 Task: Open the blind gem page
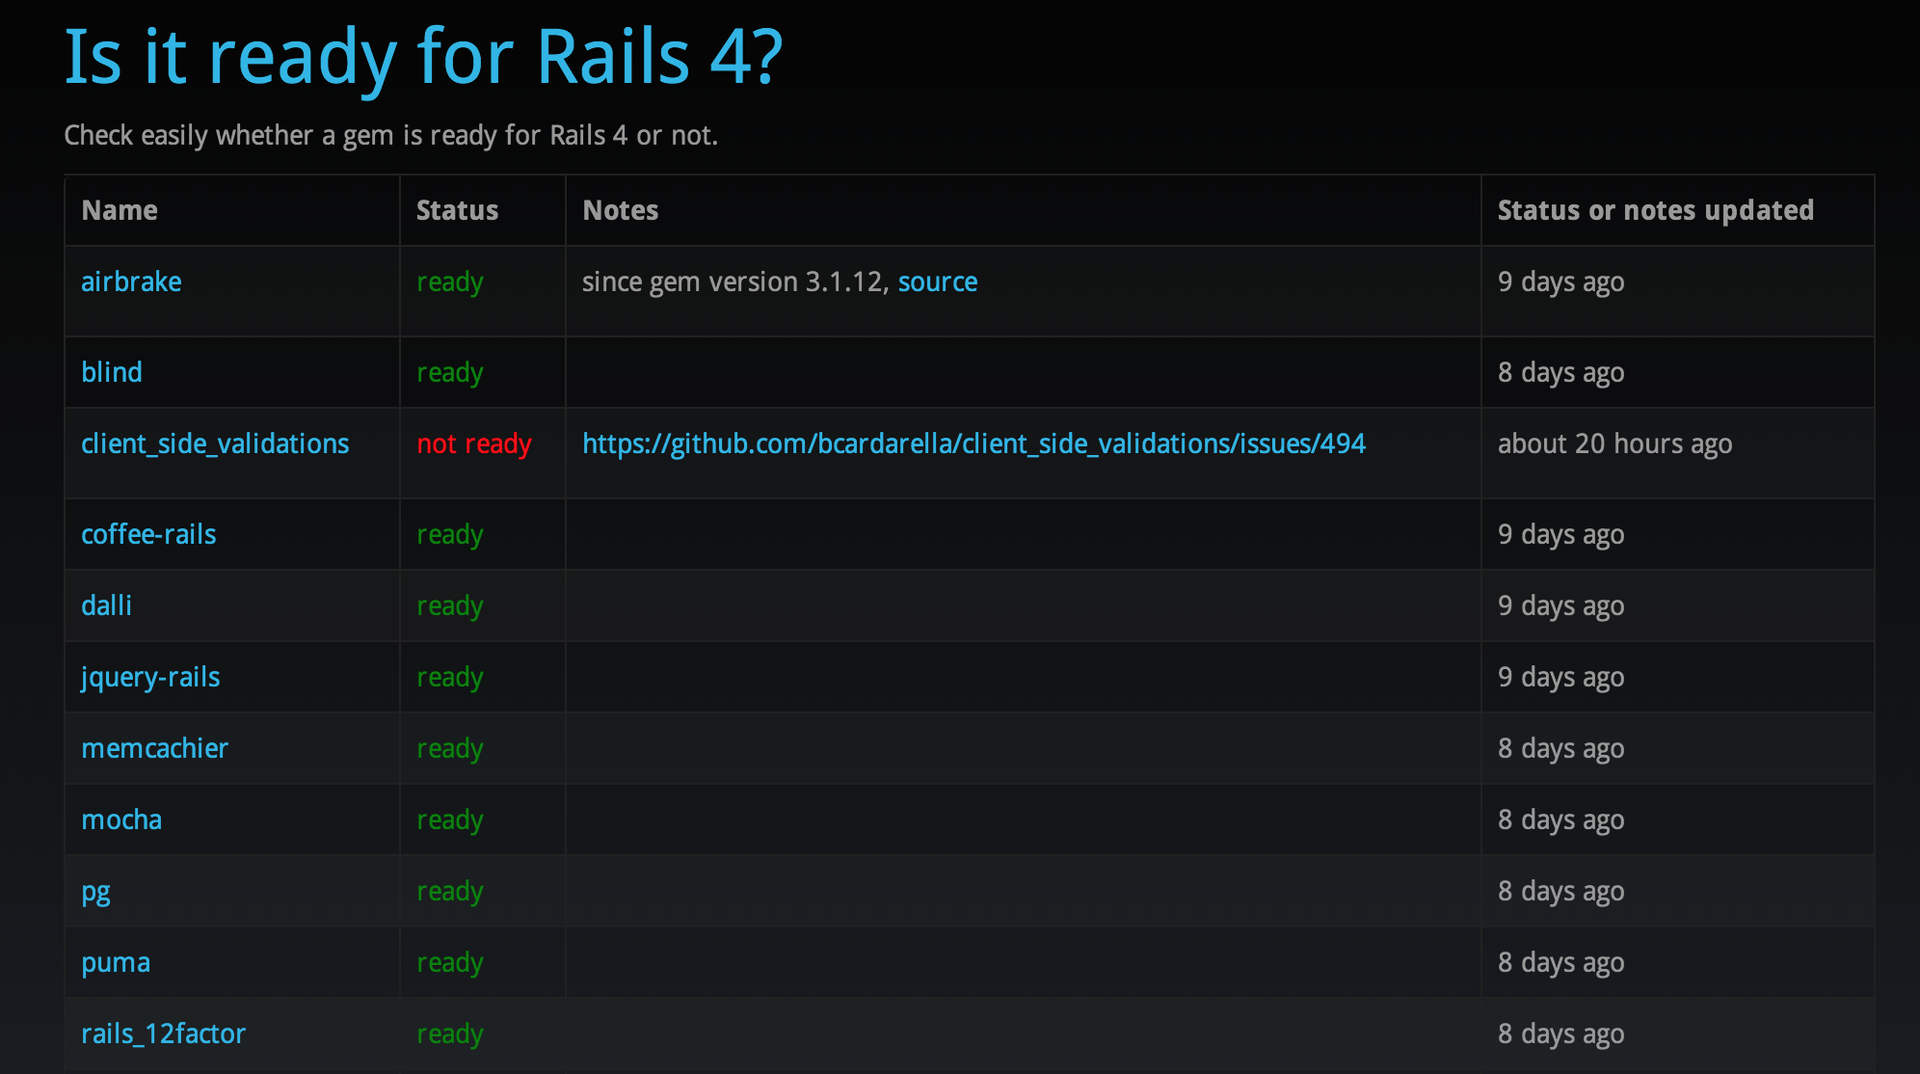(x=111, y=372)
